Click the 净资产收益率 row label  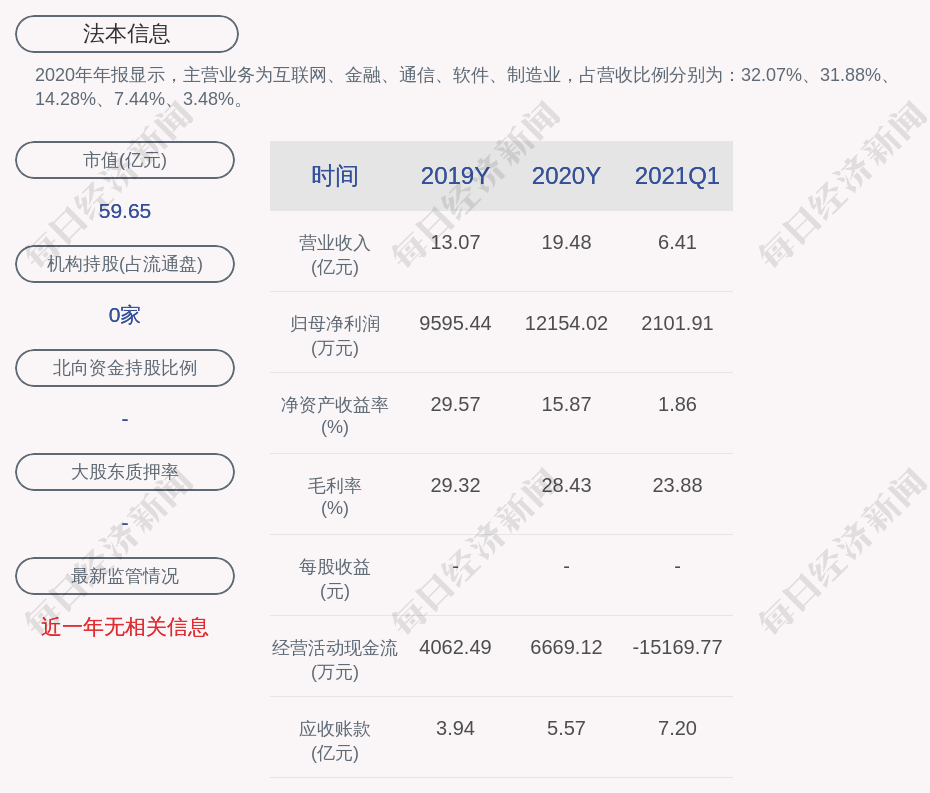pos(334,415)
